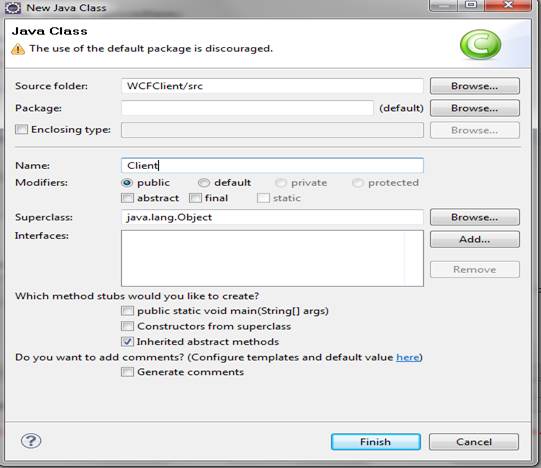The height and width of the screenshot is (468, 541).
Task: Select the public modifier radio button
Action: [x=127, y=183]
